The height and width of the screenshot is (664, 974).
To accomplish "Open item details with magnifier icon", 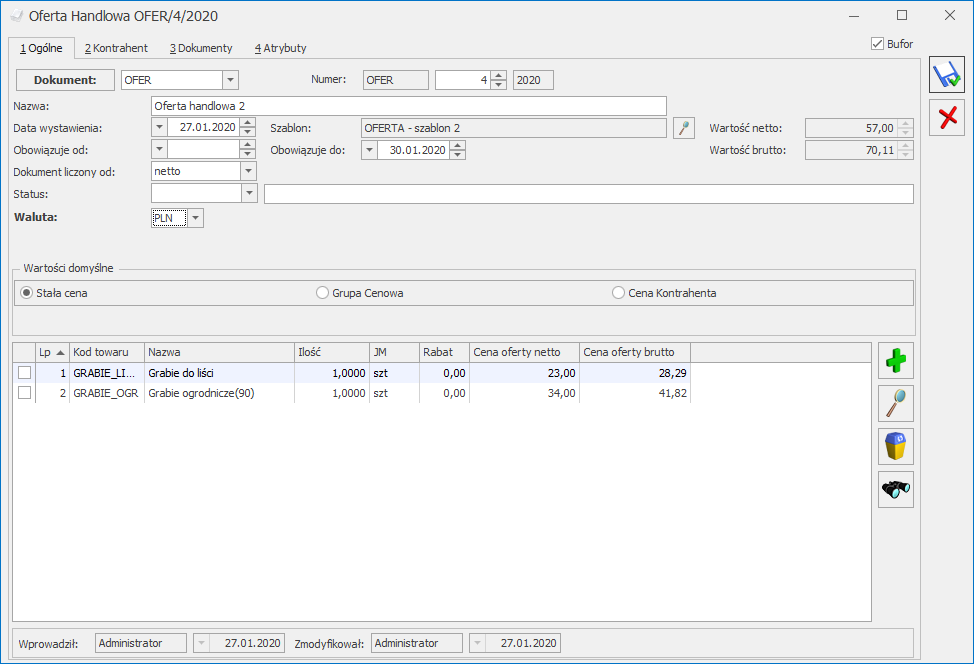I will [x=895, y=403].
